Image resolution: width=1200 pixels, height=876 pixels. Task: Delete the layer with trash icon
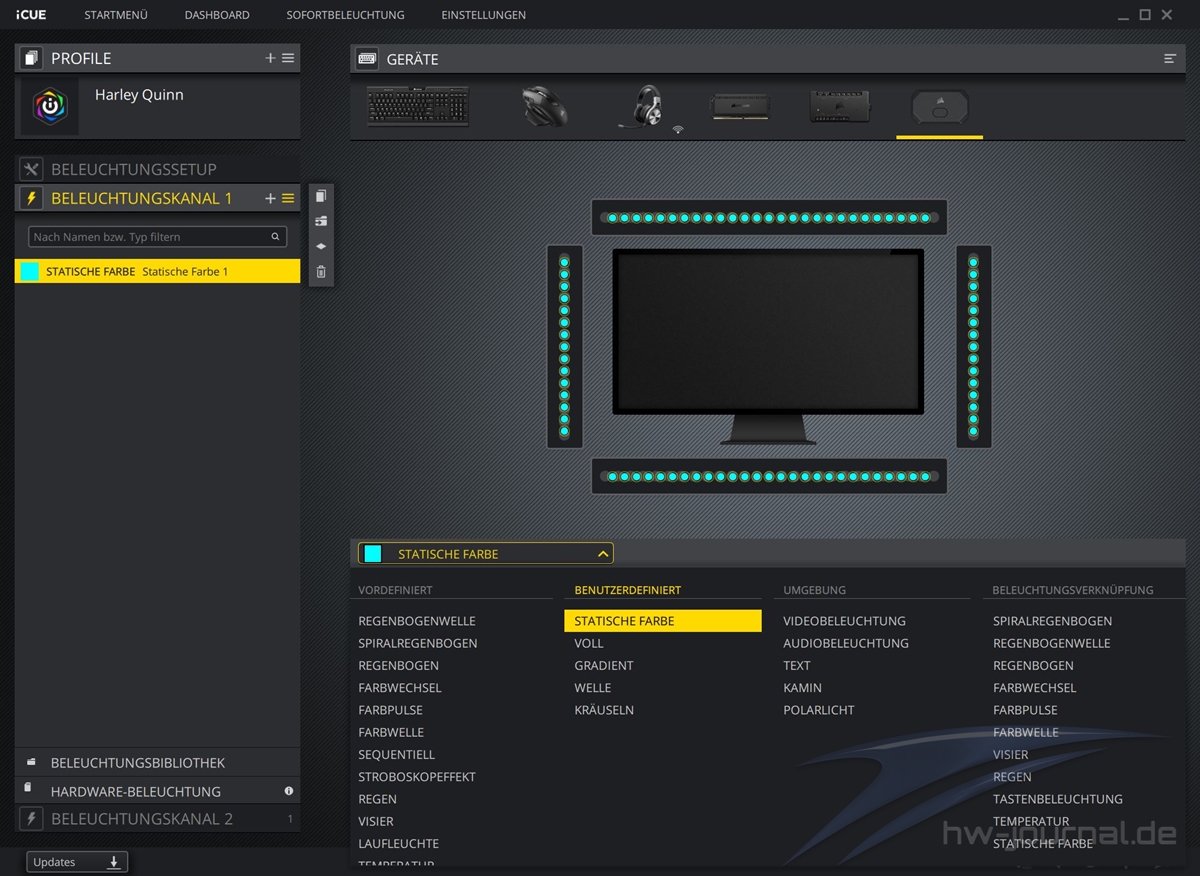coord(321,271)
